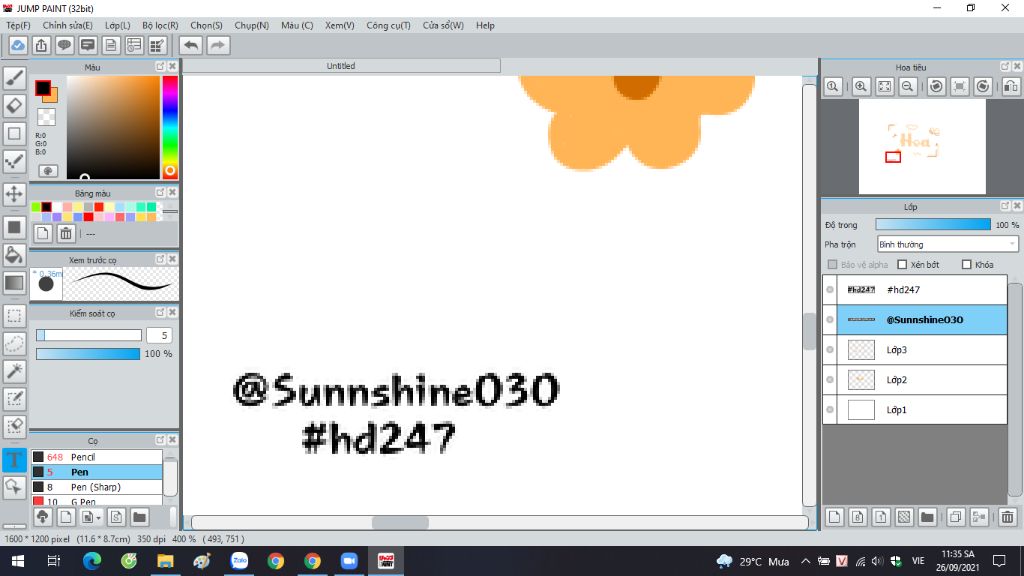Image resolution: width=1024 pixels, height=576 pixels.
Task: Switch to the Untitled canvas tab
Action: click(x=341, y=66)
